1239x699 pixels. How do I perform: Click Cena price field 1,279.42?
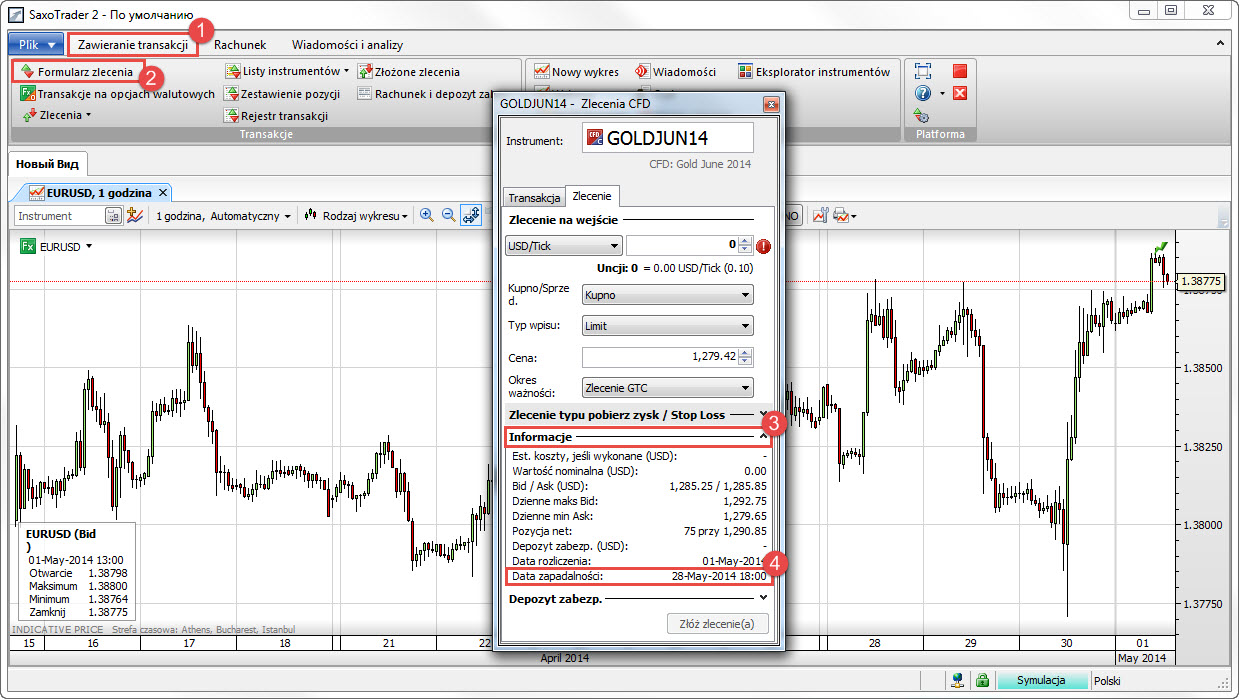(660, 357)
